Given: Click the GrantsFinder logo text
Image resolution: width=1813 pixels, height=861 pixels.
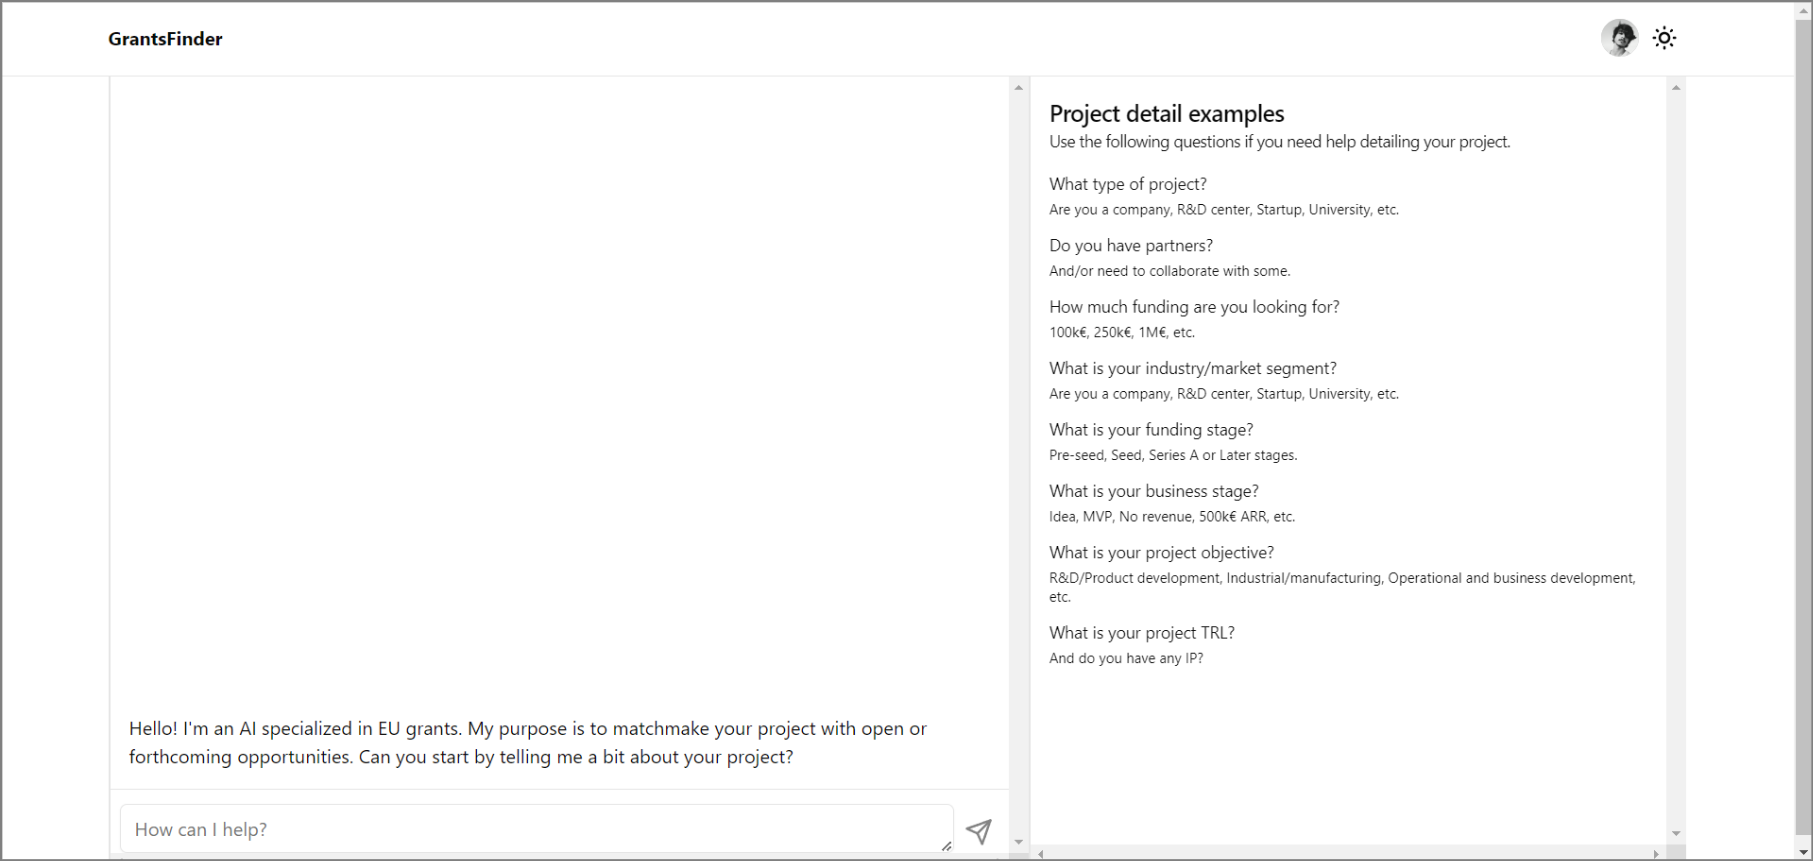Looking at the screenshot, I should point(166,39).
